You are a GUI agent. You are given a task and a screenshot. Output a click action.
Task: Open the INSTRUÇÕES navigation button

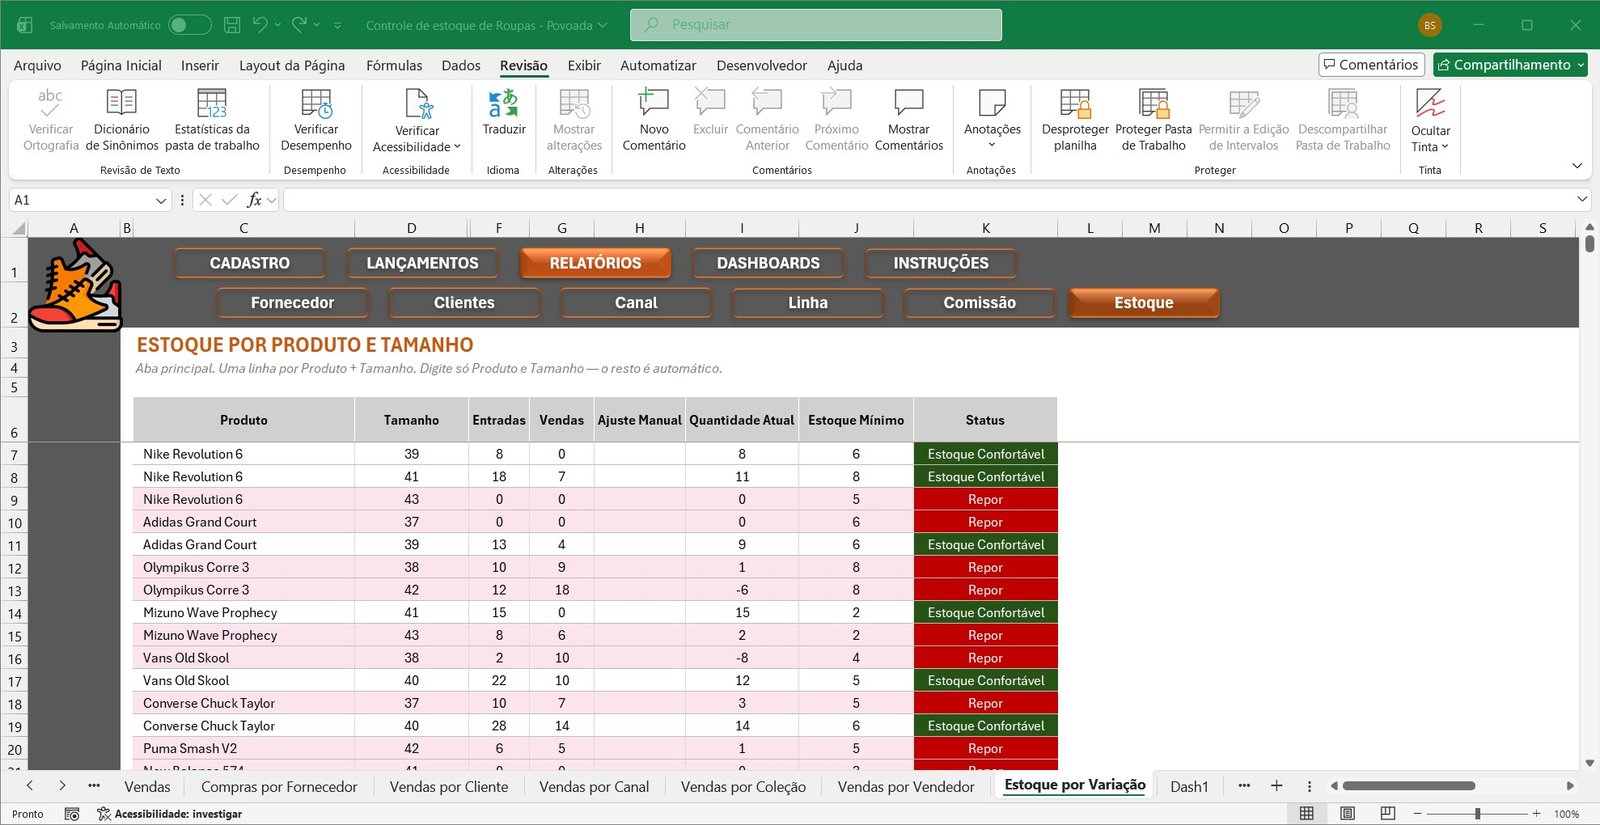tap(941, 263)
